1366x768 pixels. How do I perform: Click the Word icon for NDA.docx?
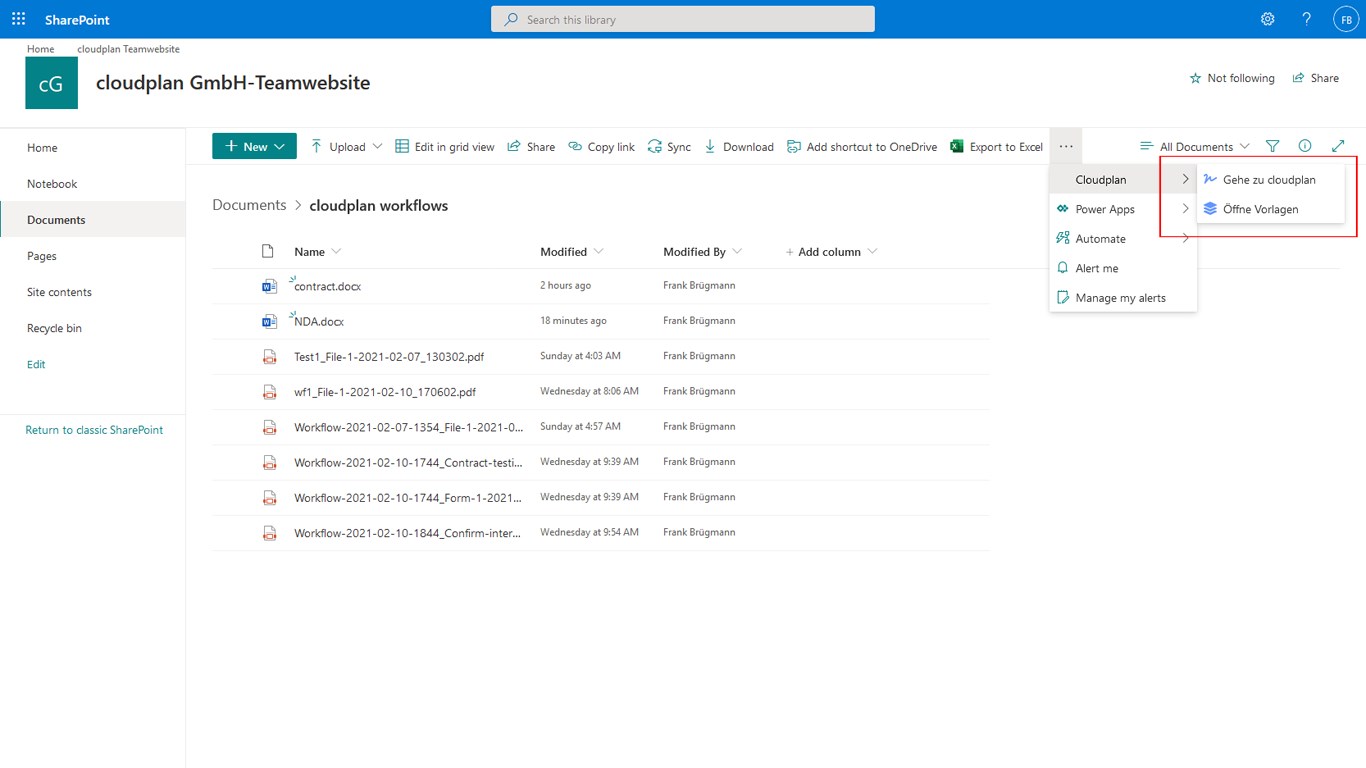pos(268,321)
